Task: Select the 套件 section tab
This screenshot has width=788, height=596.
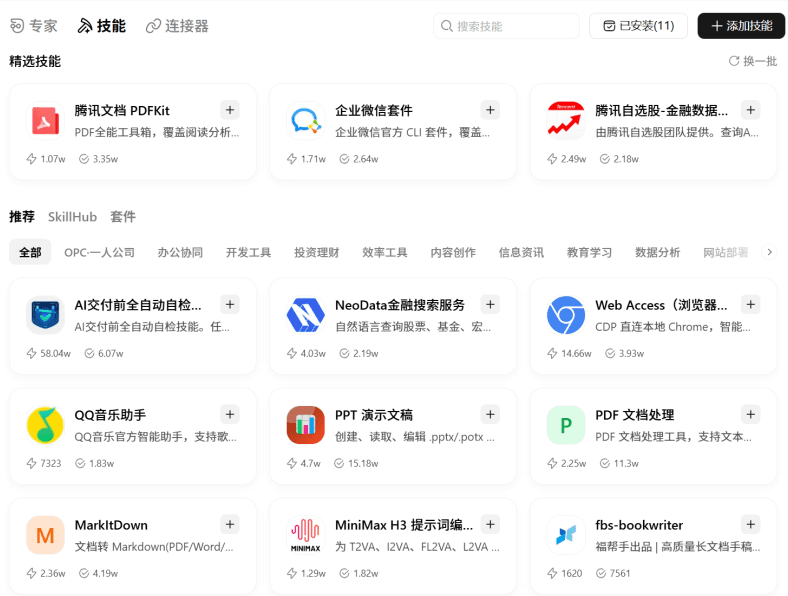Action: 123,217
